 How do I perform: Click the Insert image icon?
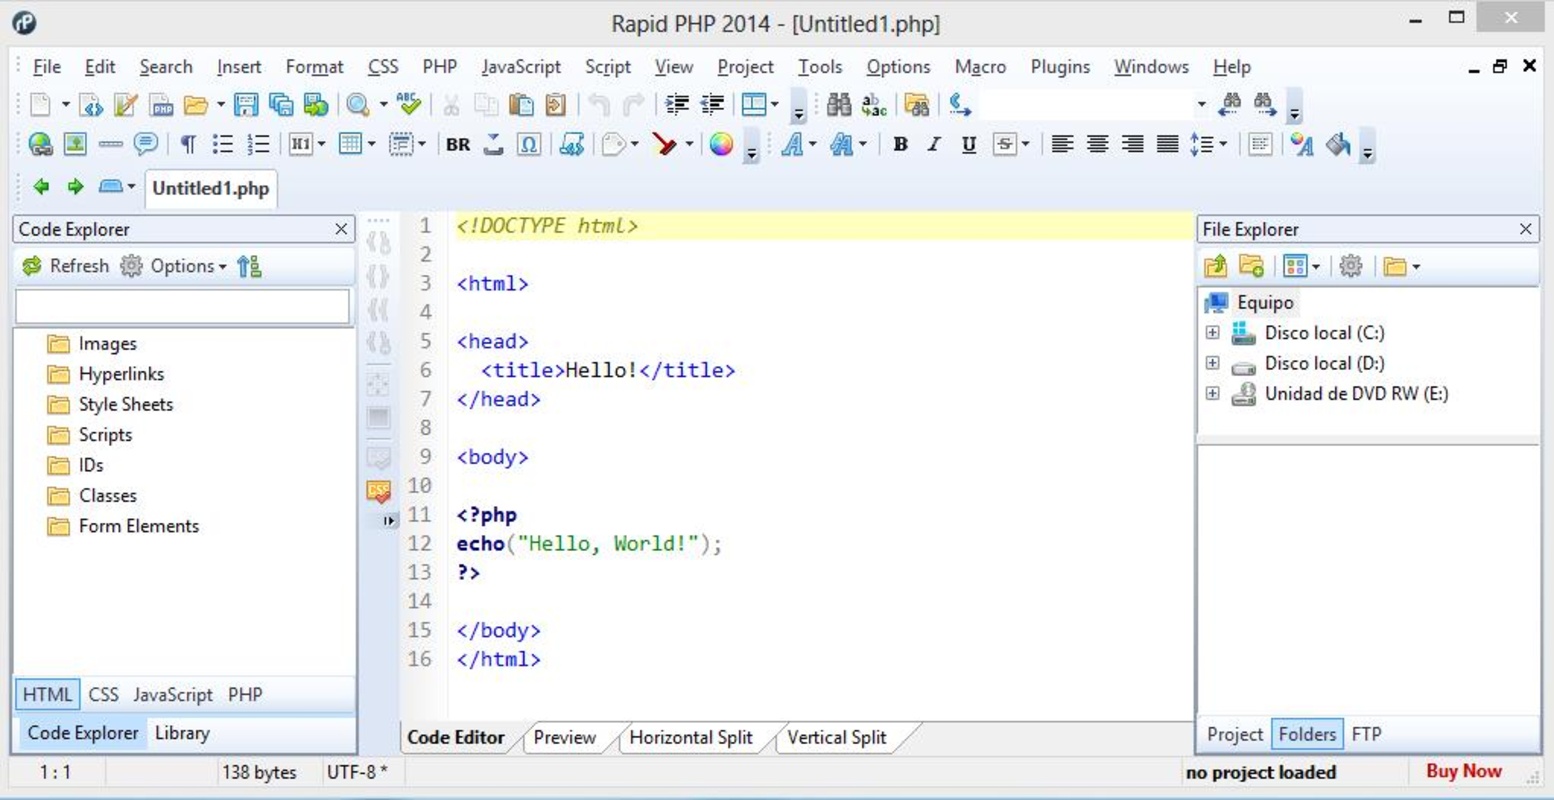(75, 145)
